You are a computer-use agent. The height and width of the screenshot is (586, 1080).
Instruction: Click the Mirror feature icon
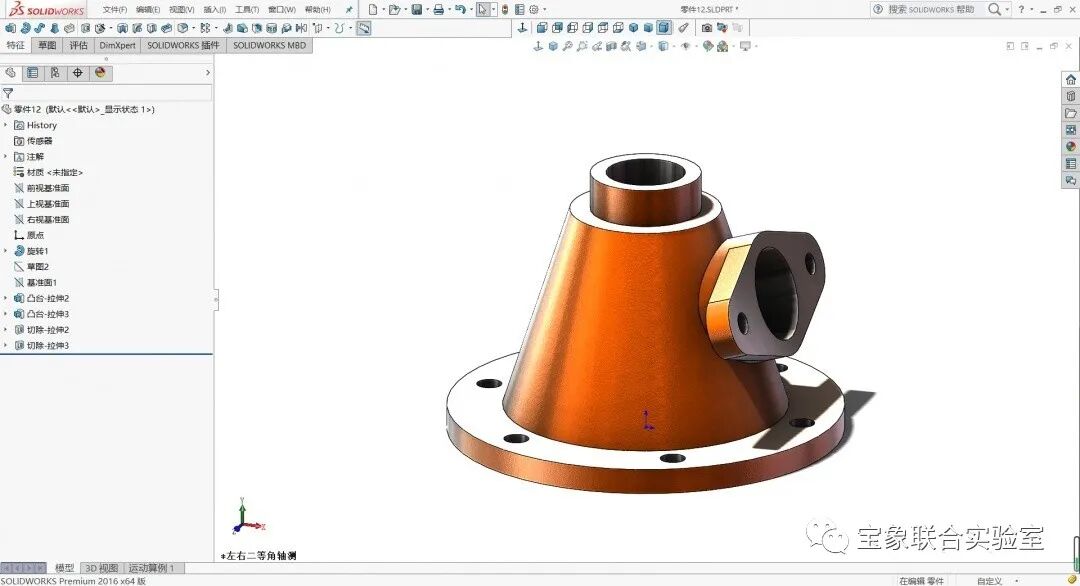click(x=301, y=28)
